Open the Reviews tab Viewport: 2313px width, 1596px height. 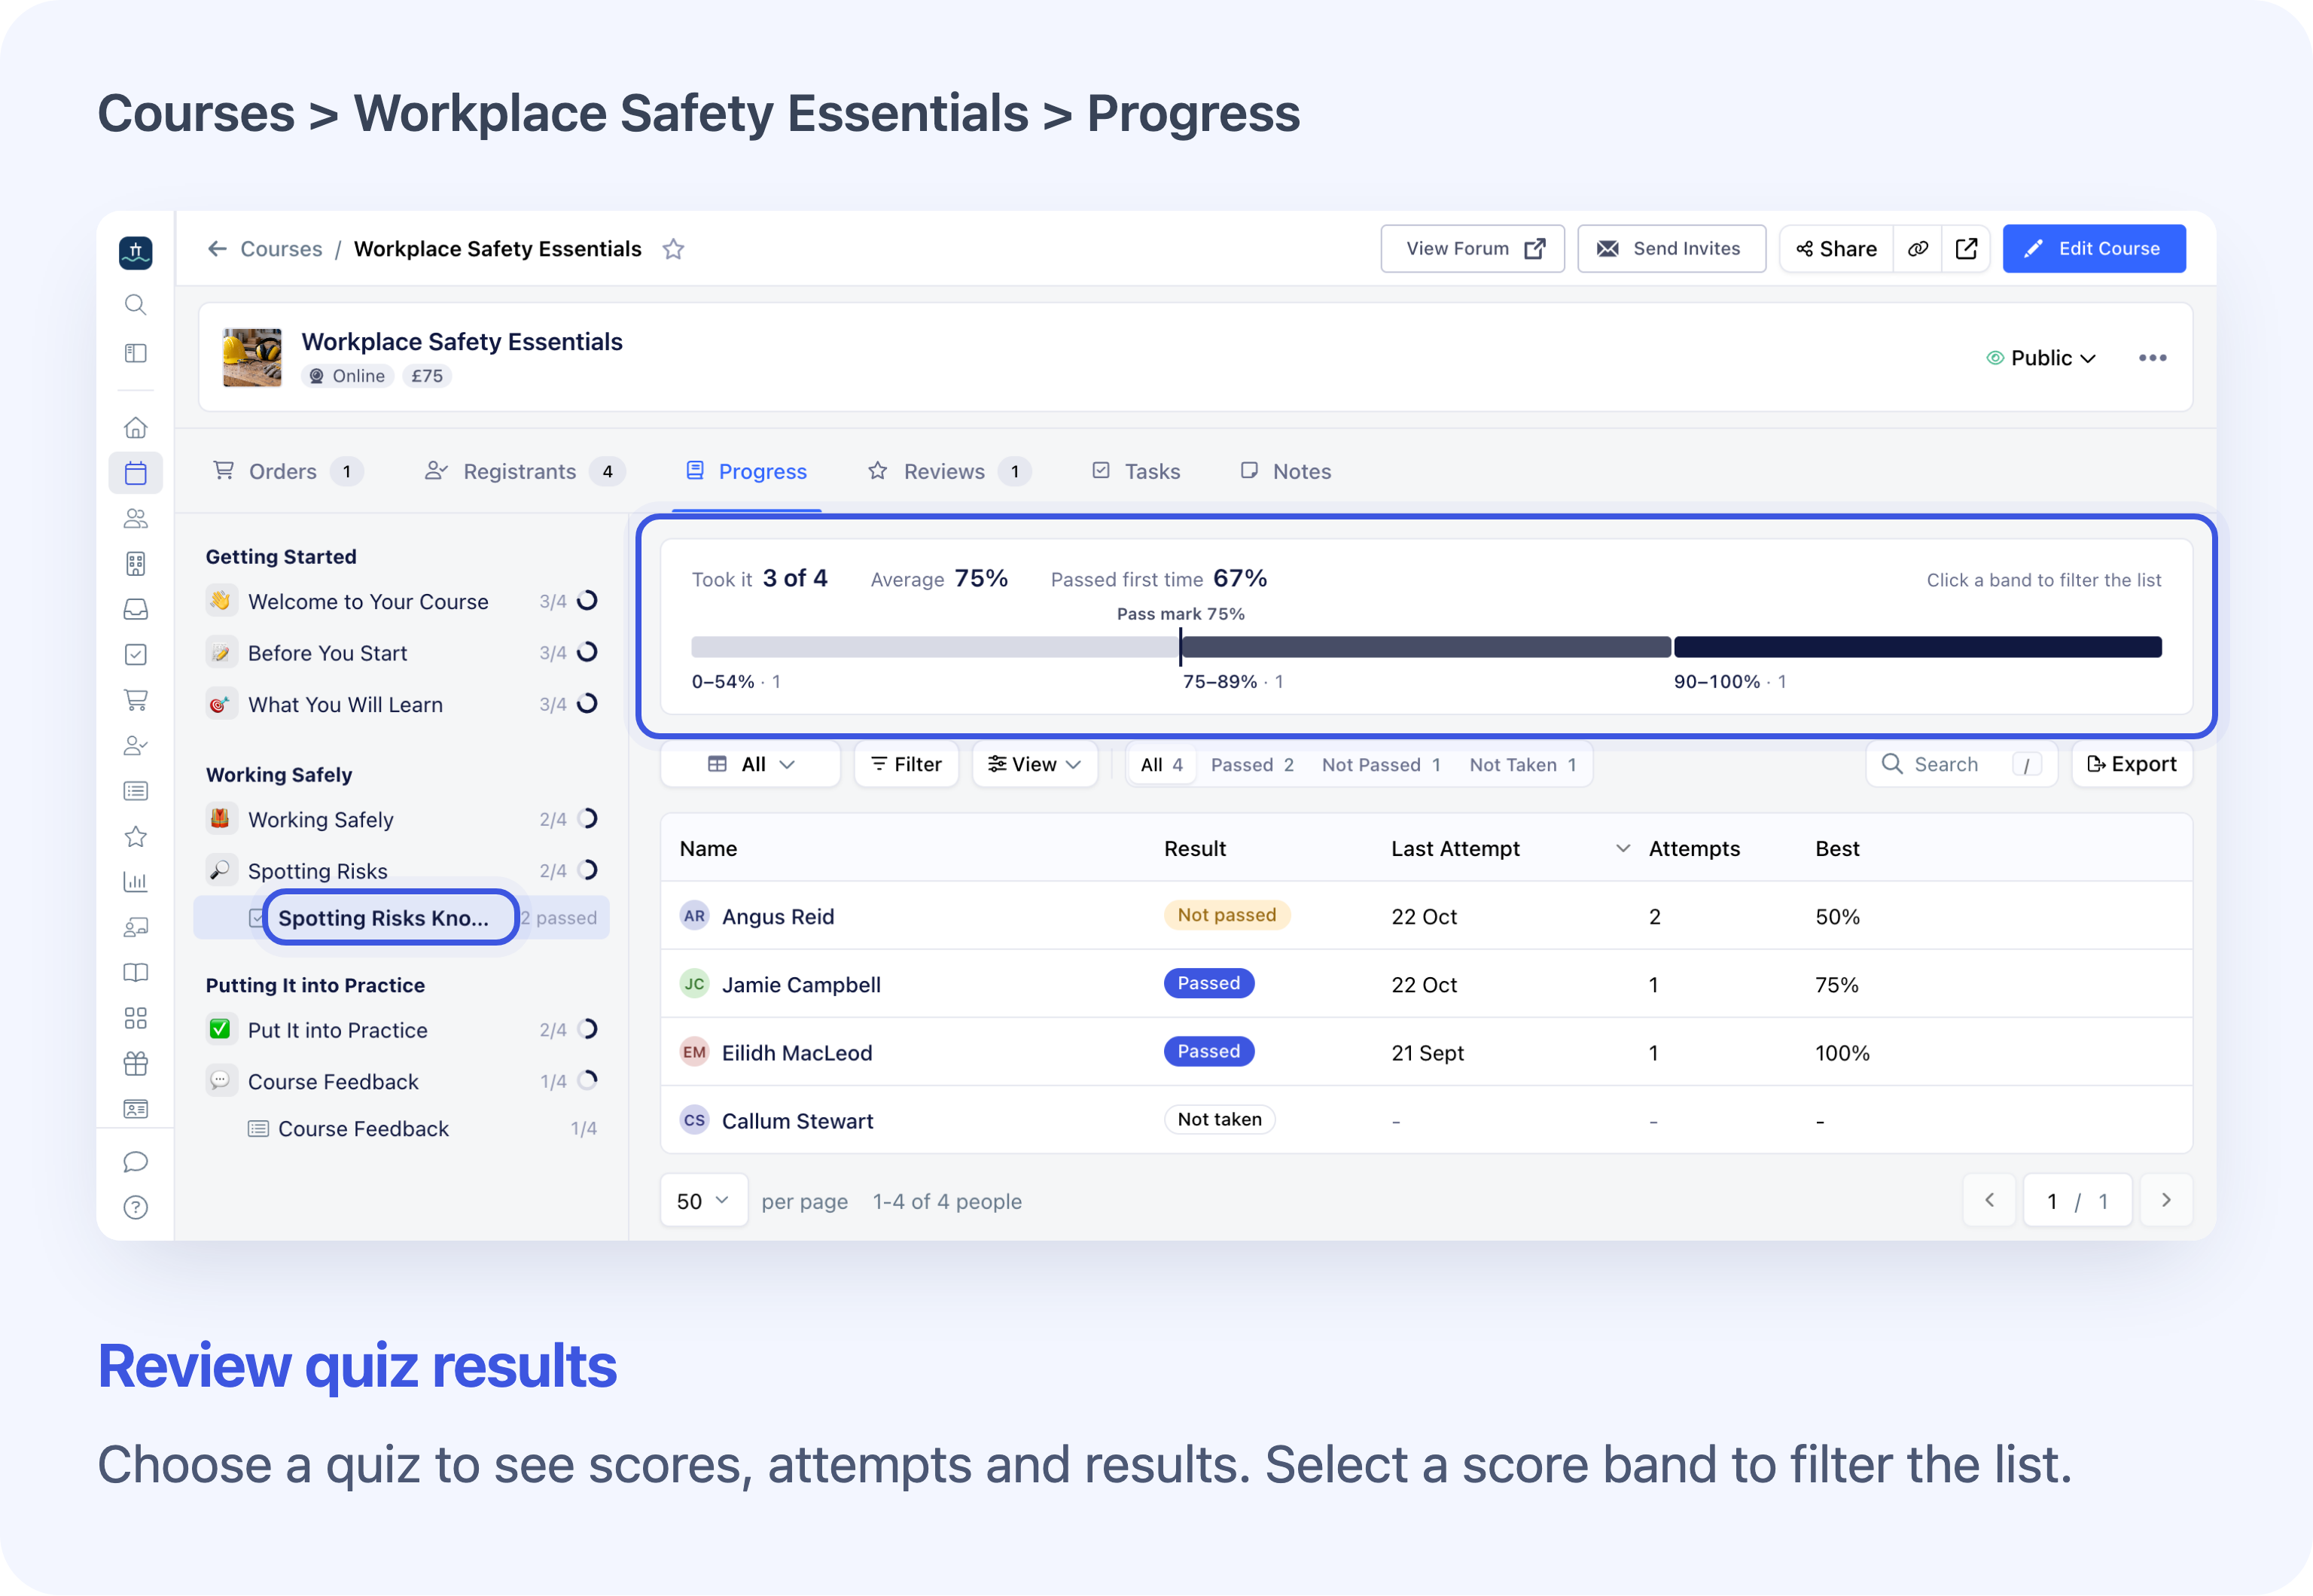click(x=949, y=471)
